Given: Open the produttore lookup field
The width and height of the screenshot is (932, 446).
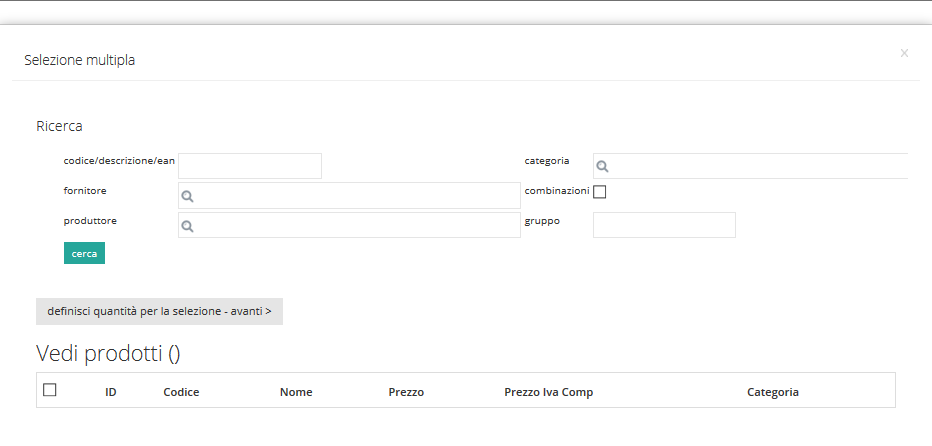Looking at the screenshot, I should [350, 225].
